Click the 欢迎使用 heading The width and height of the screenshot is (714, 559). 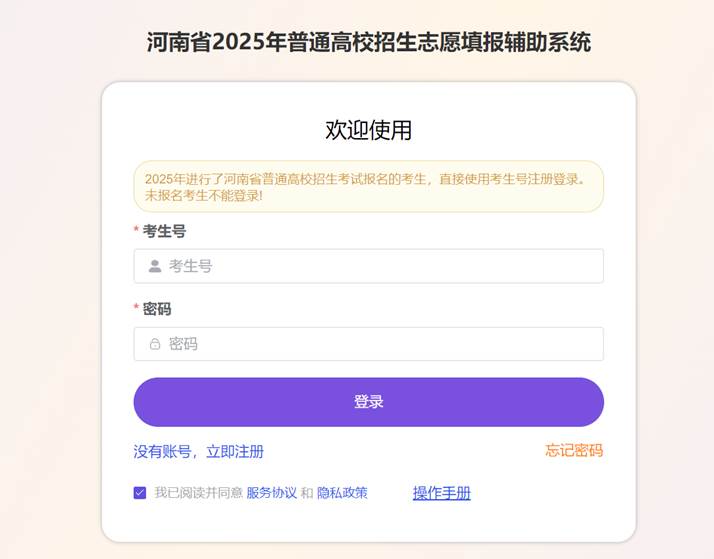coord(368,130)
